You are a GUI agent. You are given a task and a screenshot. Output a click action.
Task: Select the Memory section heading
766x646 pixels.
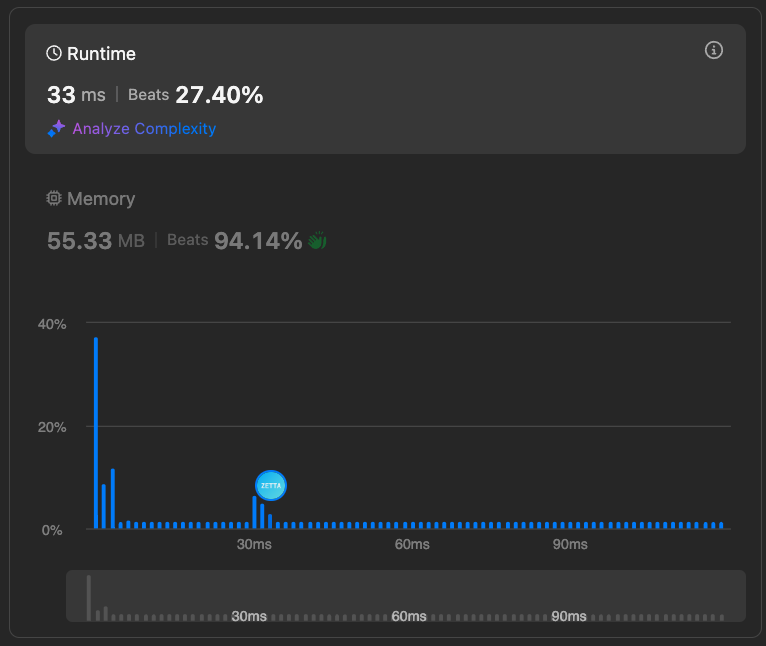tap(101, 199)
